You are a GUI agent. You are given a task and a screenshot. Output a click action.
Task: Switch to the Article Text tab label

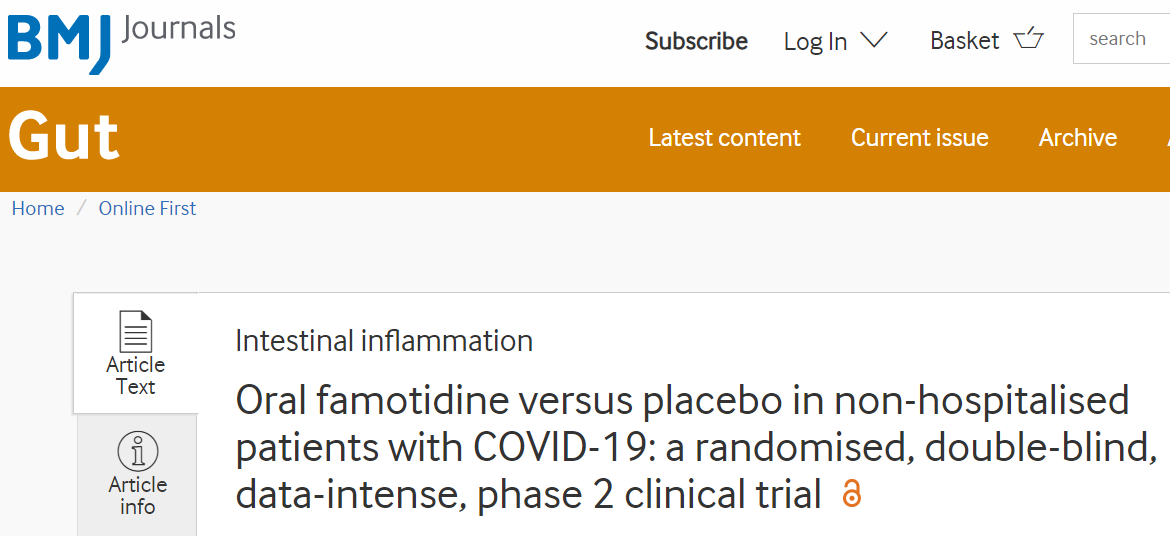click(x=136, y=375)
